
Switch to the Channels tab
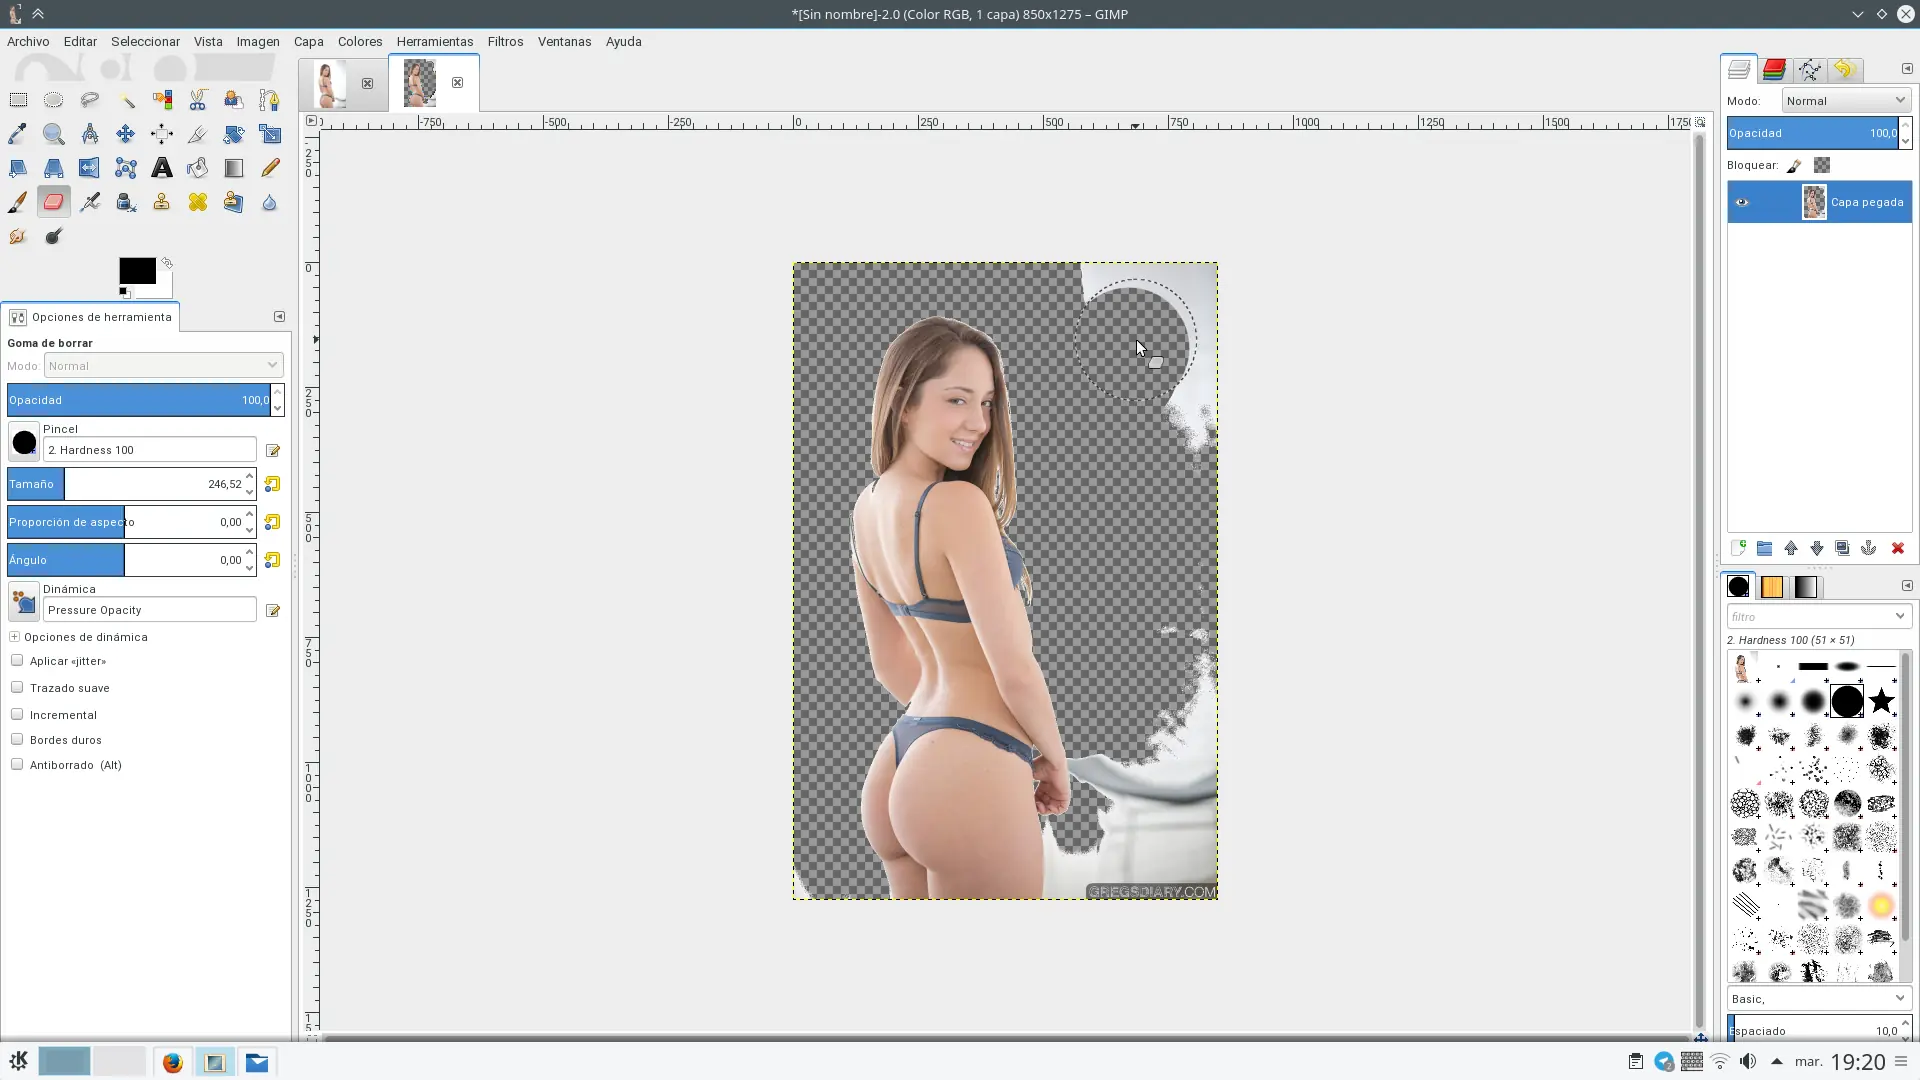tap(1774, 69)
